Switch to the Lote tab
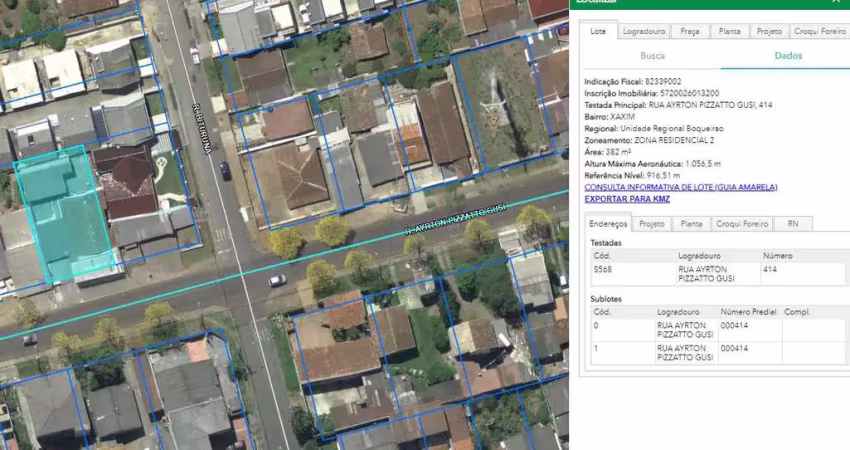Viewport: 850px width, 450px height. click(598, 31)
